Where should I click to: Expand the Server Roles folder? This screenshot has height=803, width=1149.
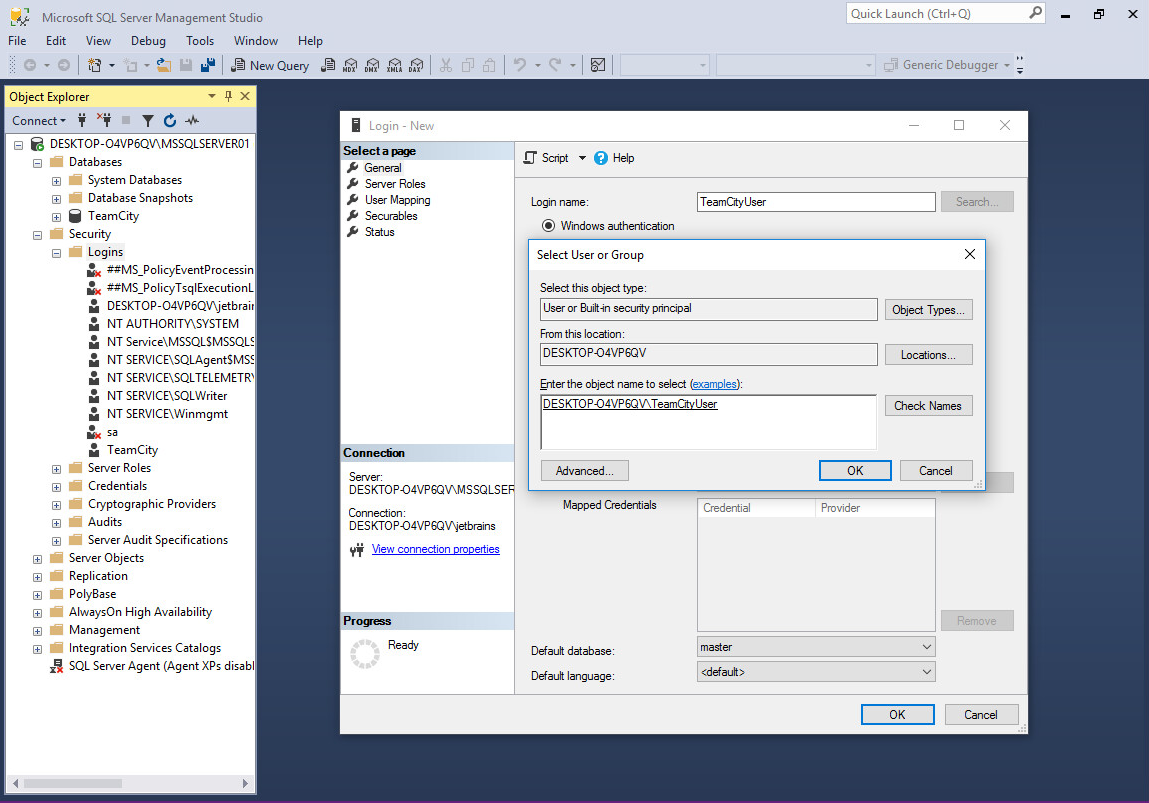click(57, 468)
